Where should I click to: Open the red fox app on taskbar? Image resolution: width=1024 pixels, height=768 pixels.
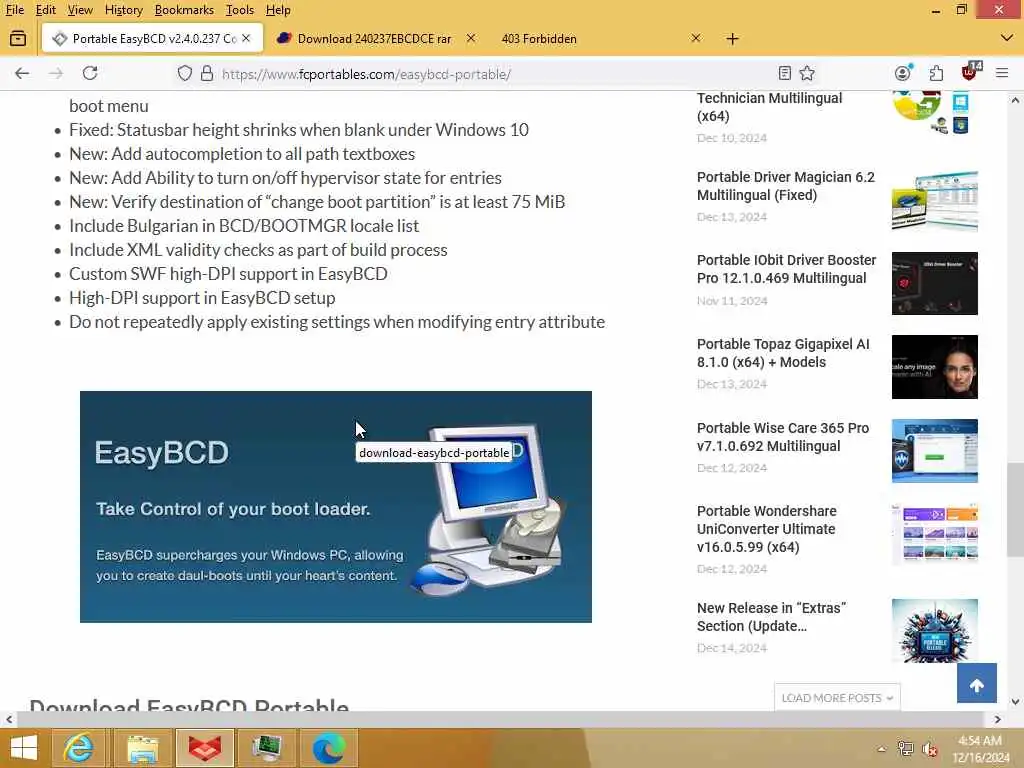coord(204,748)
